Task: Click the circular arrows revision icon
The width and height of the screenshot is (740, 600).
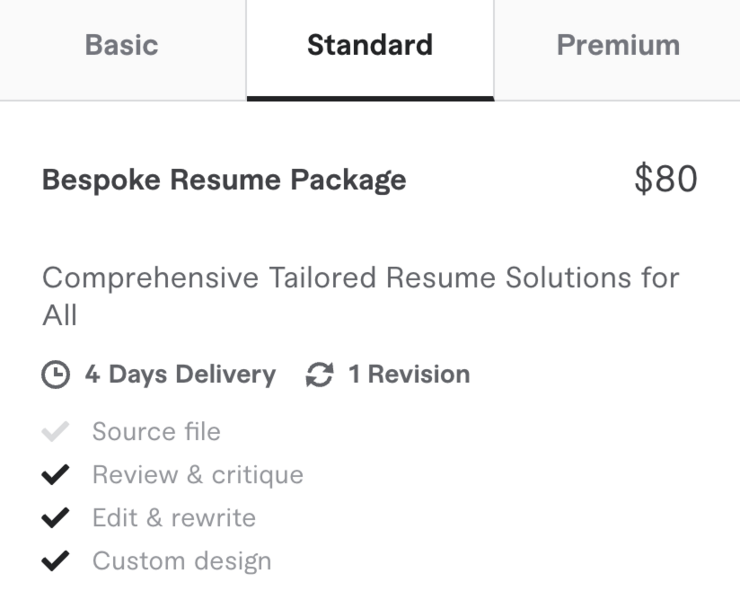Action: pos(319,375)
